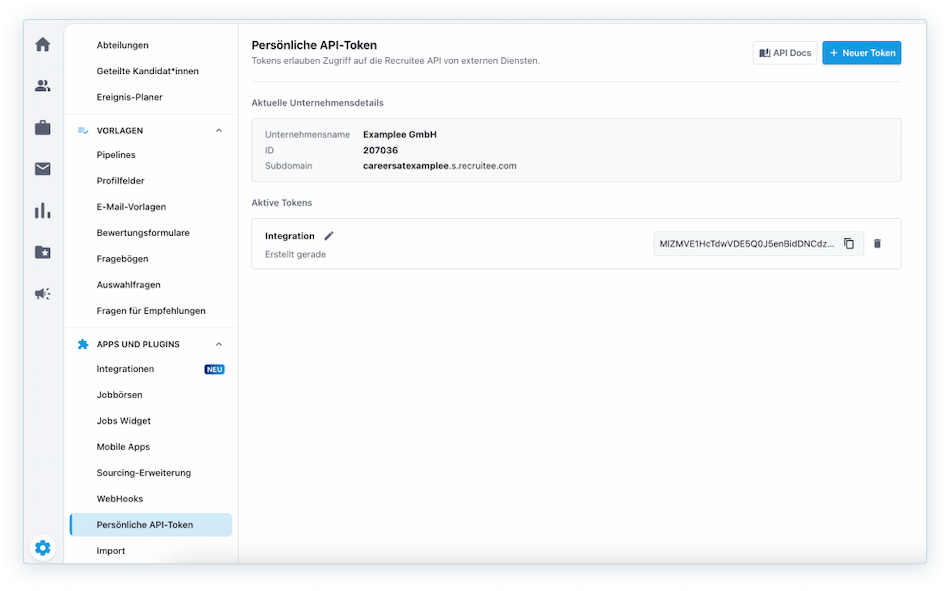Open the Reports bar chart icon
This screenshot has height=591, width=950.
pos(42,211)
